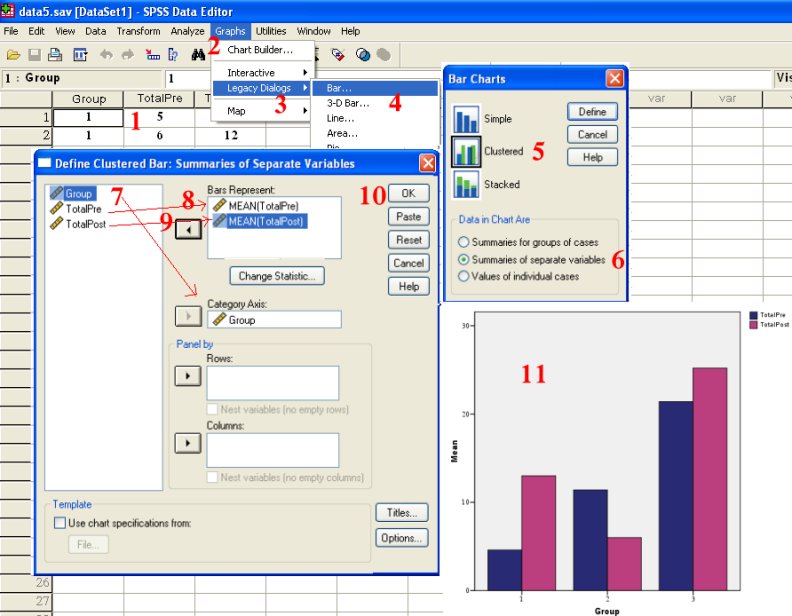Click the Go to Case toolbar icon

point(153,55)
